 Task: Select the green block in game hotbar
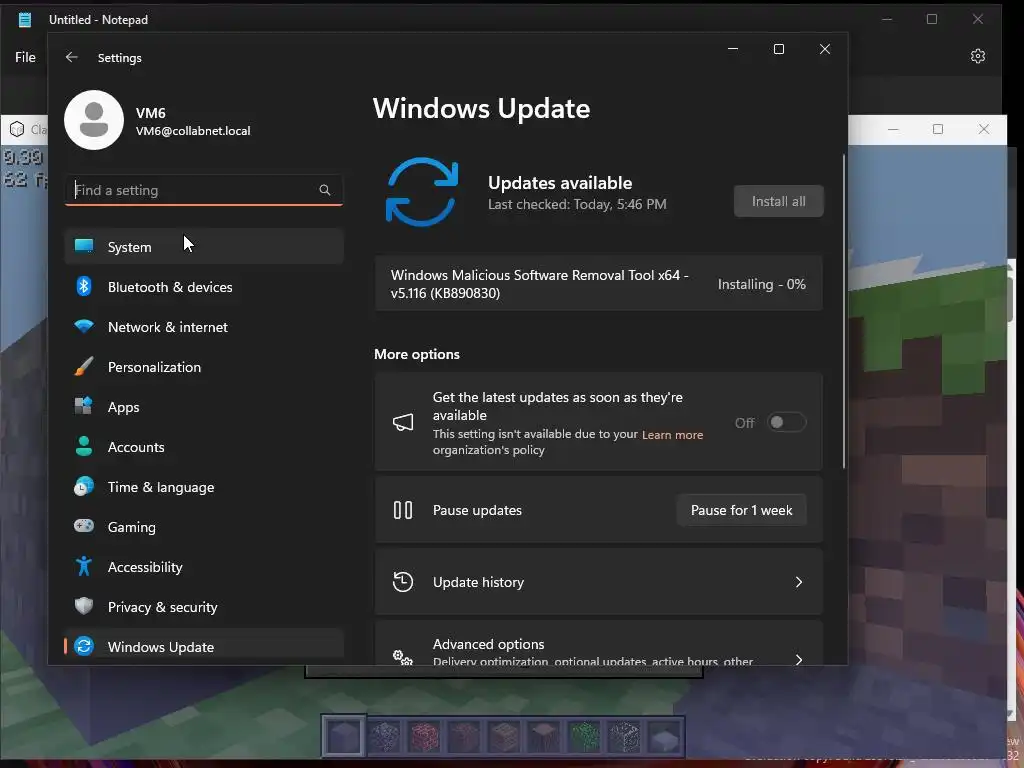(x=584, y=737)
